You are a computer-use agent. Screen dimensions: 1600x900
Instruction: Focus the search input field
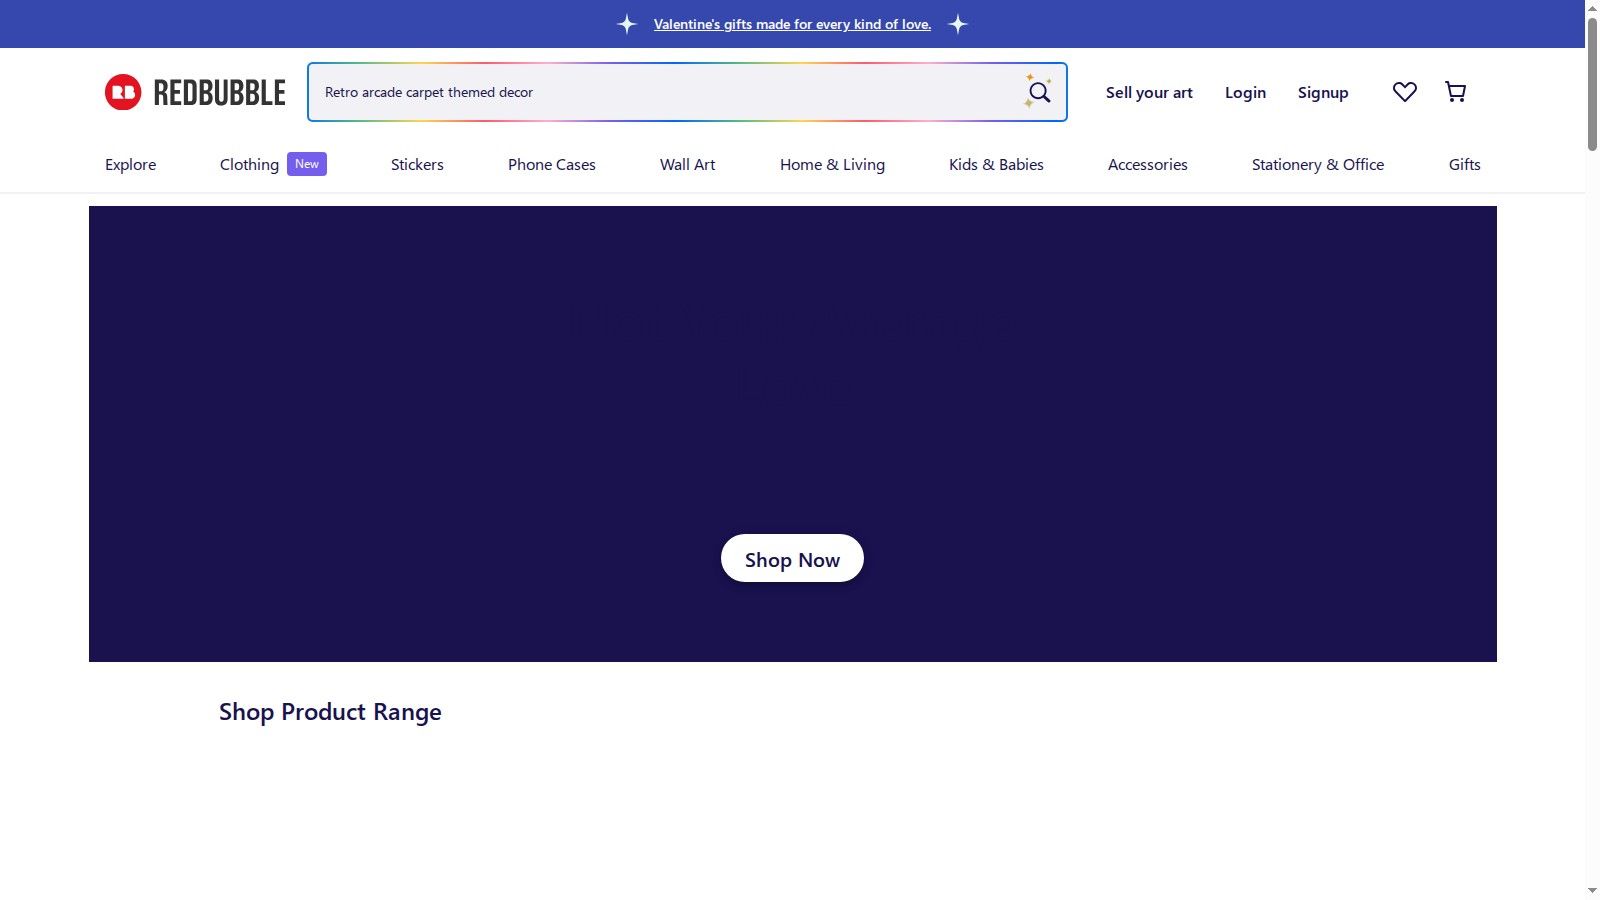665,92
